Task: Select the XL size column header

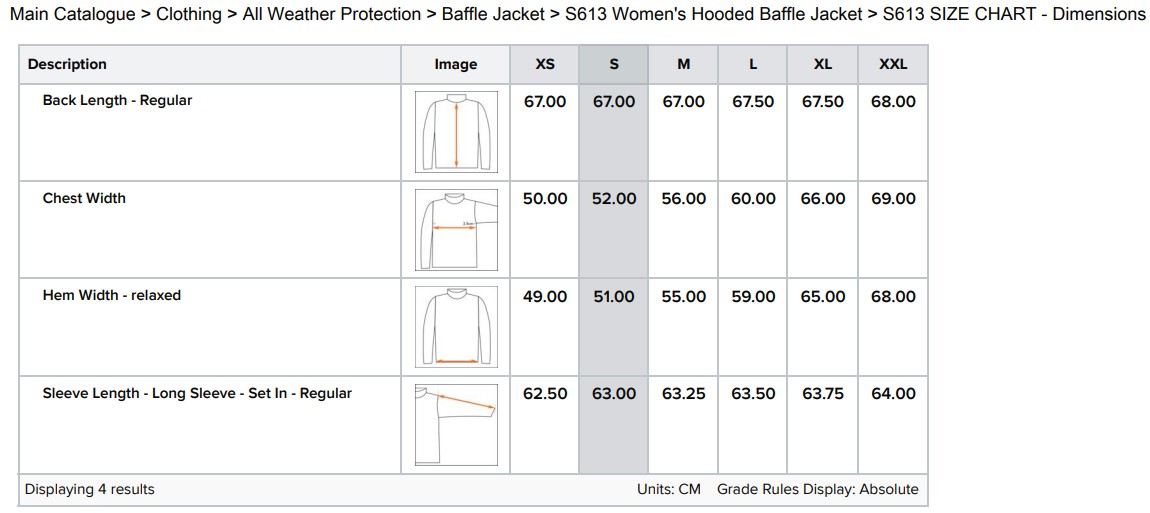Action: (x=823, y=65)
